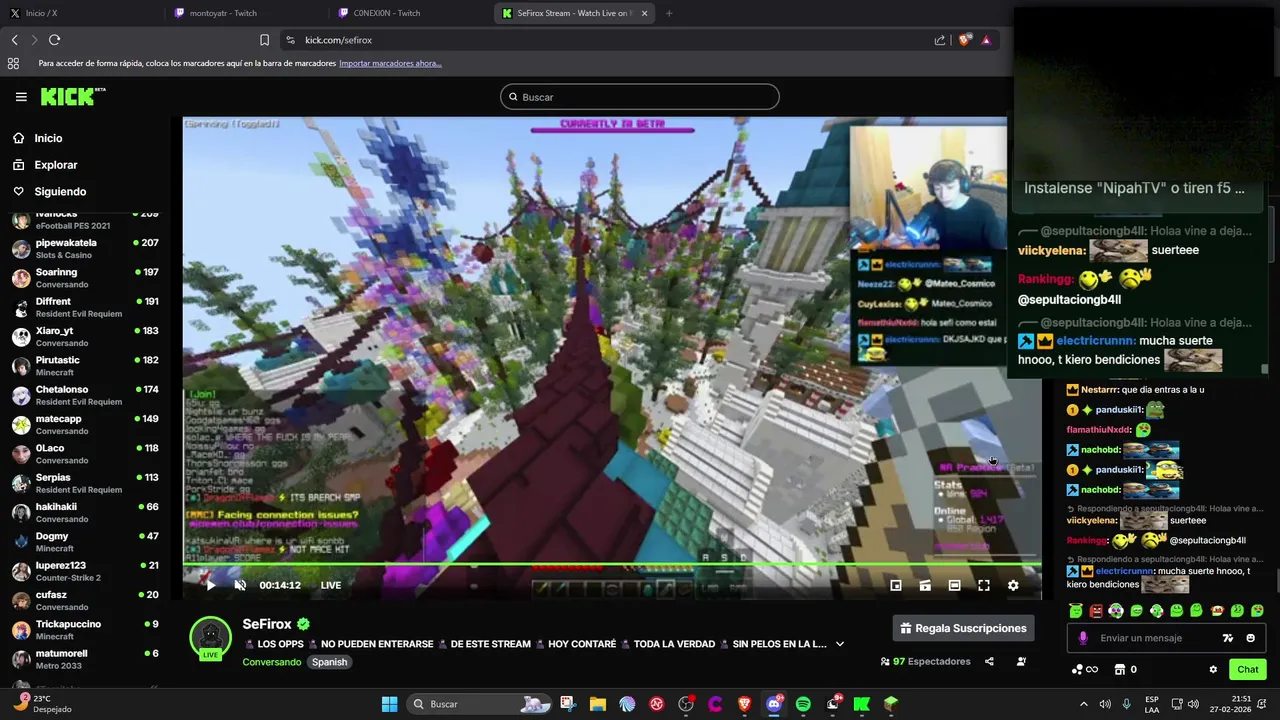Click the video progress bar
The image size is (1280, 720).
click(x=612, y=565)
